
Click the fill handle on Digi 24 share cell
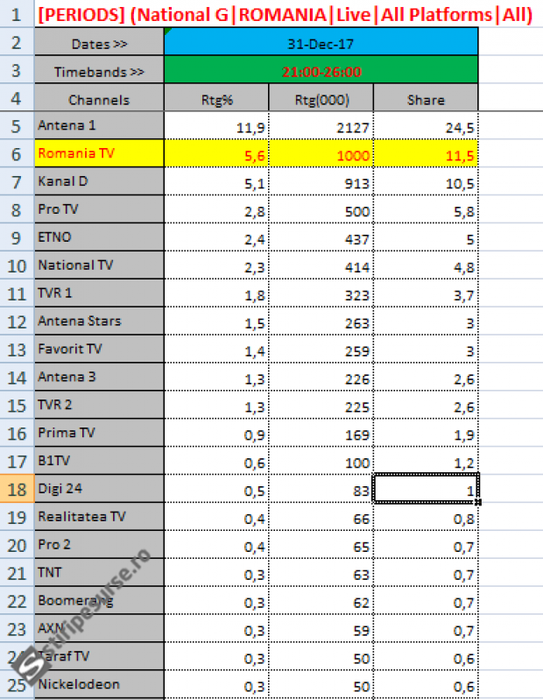point(479,502)
